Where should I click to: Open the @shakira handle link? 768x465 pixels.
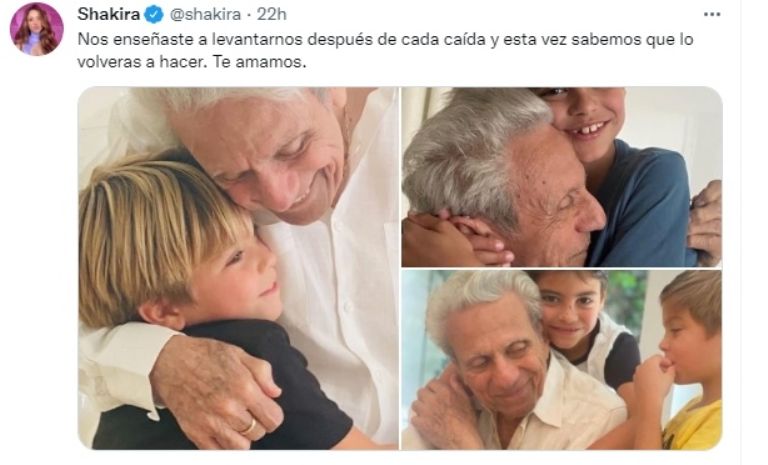pyautogui.click(x=205, y=15)
